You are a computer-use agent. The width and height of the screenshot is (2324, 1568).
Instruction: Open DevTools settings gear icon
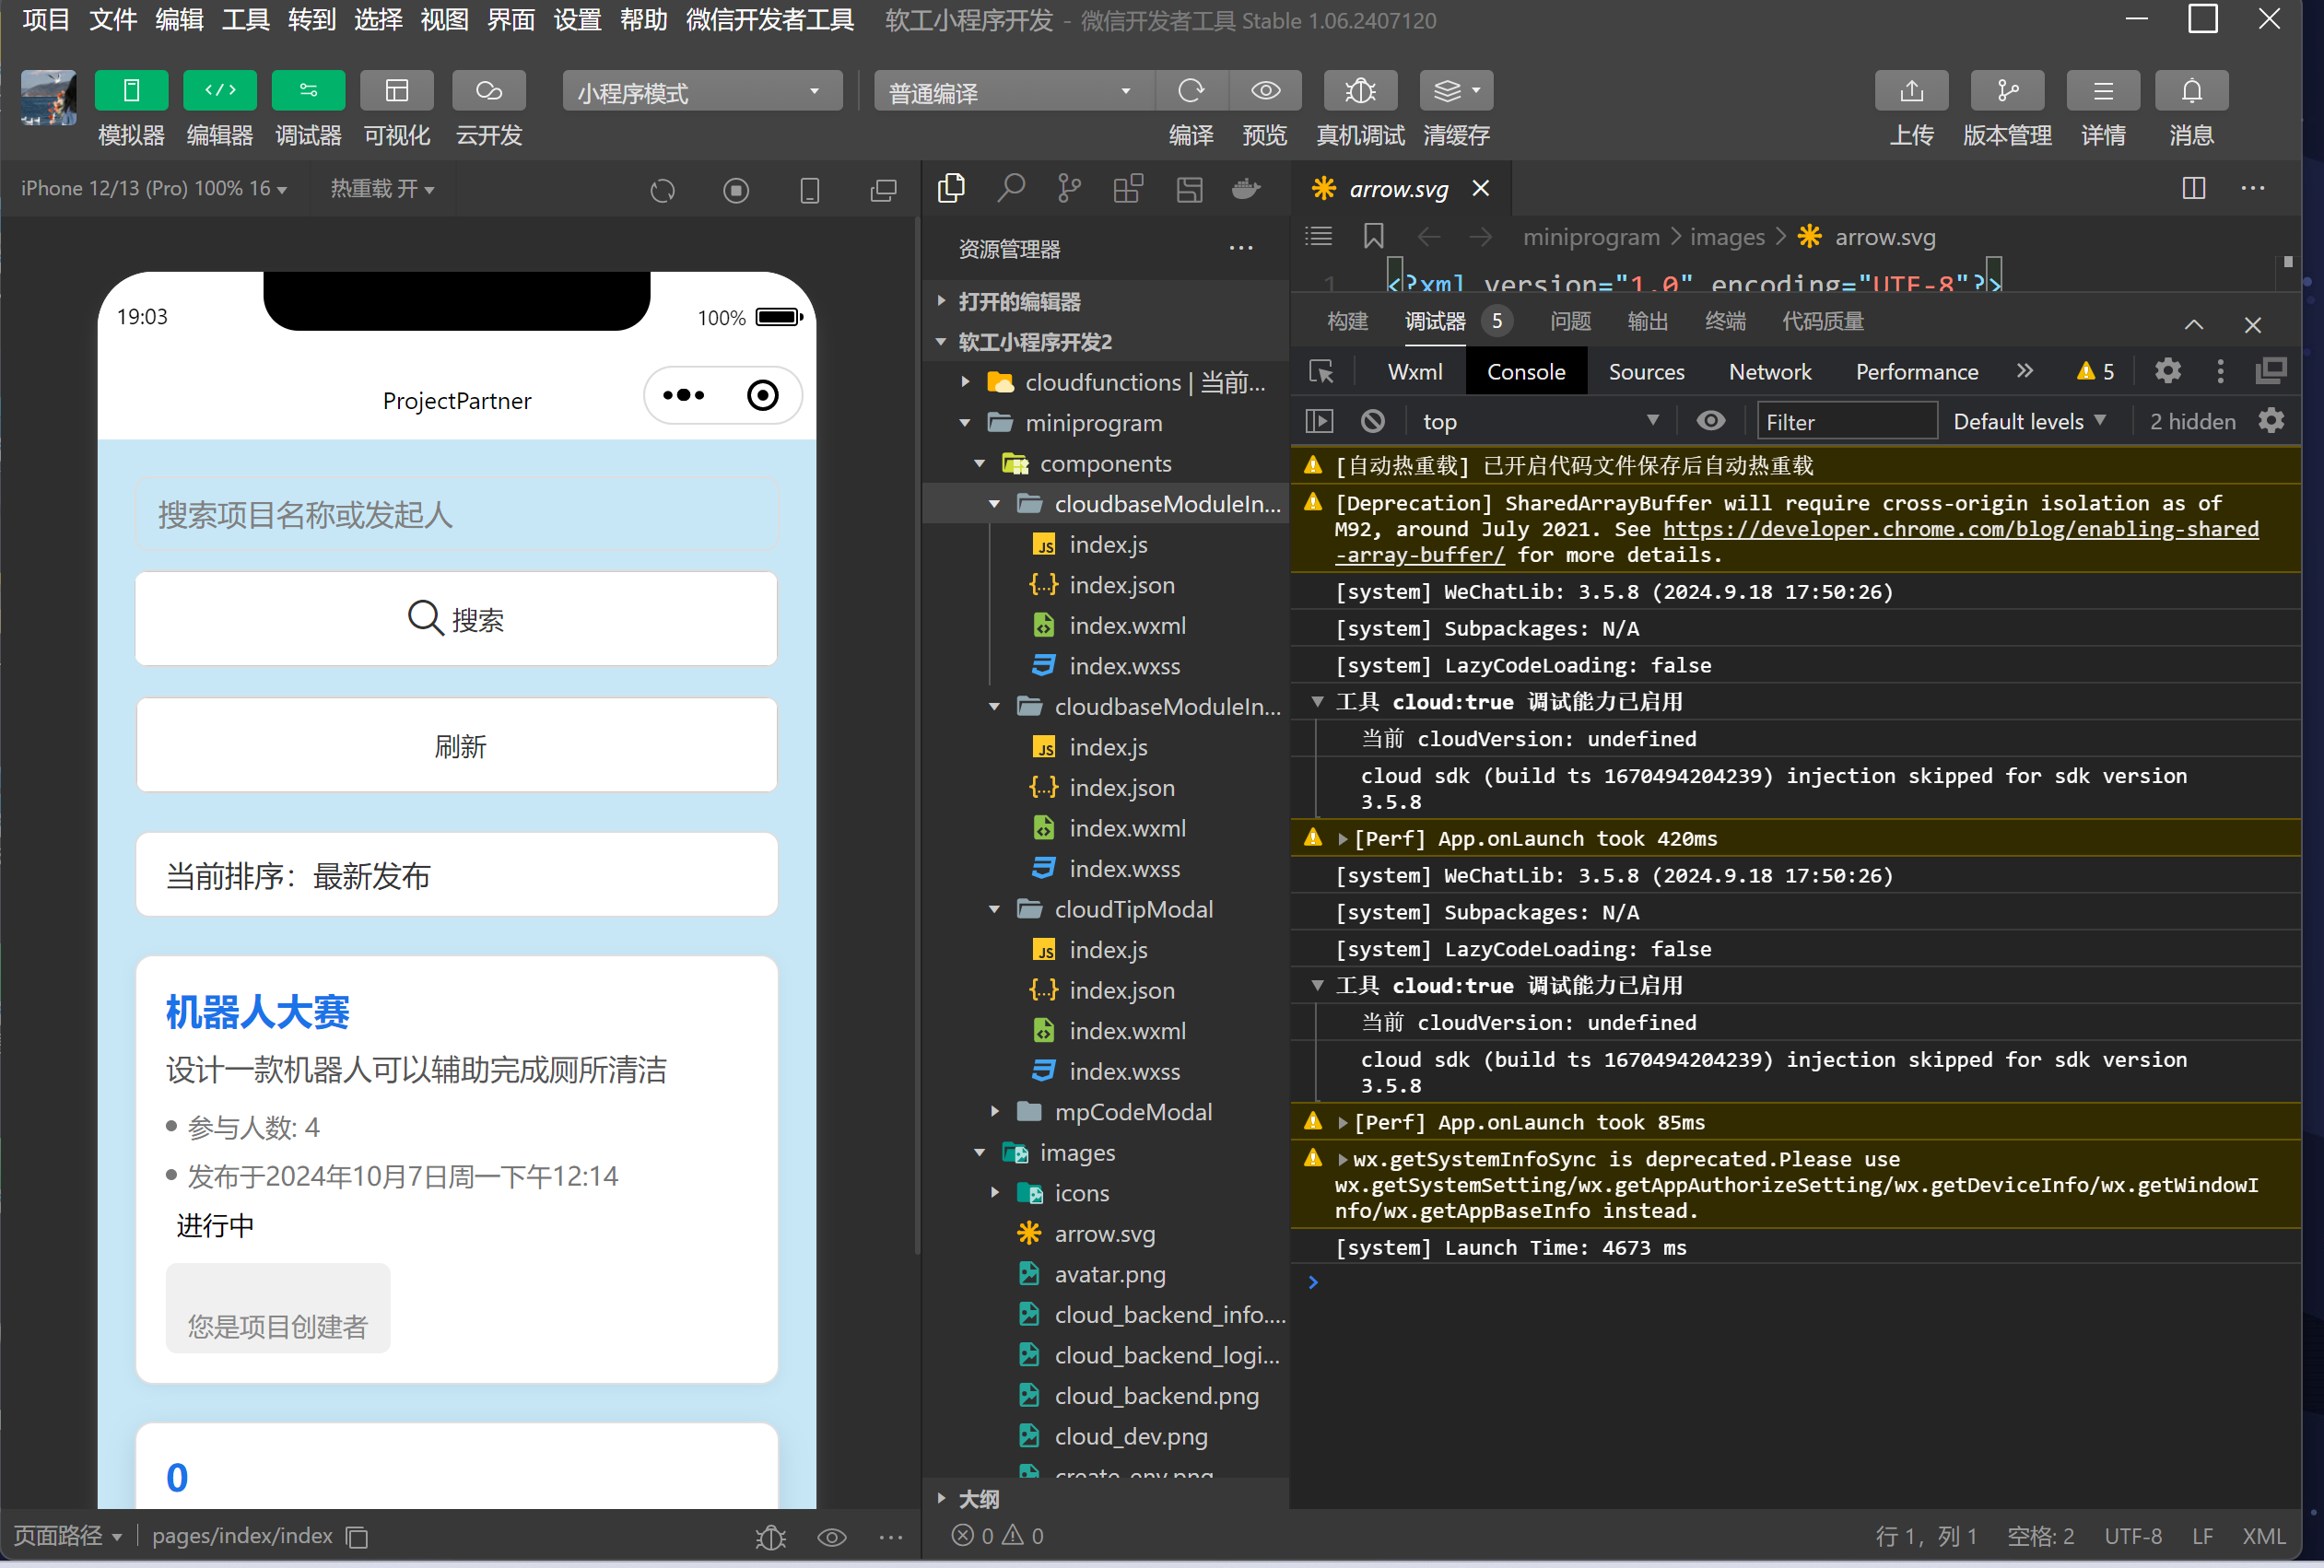2166,371
